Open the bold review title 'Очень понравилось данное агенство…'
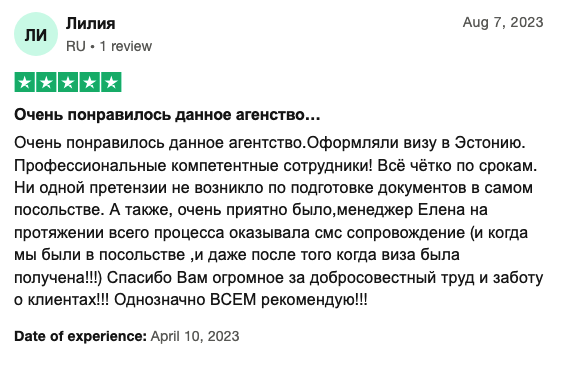 click(x=167, y=115)
